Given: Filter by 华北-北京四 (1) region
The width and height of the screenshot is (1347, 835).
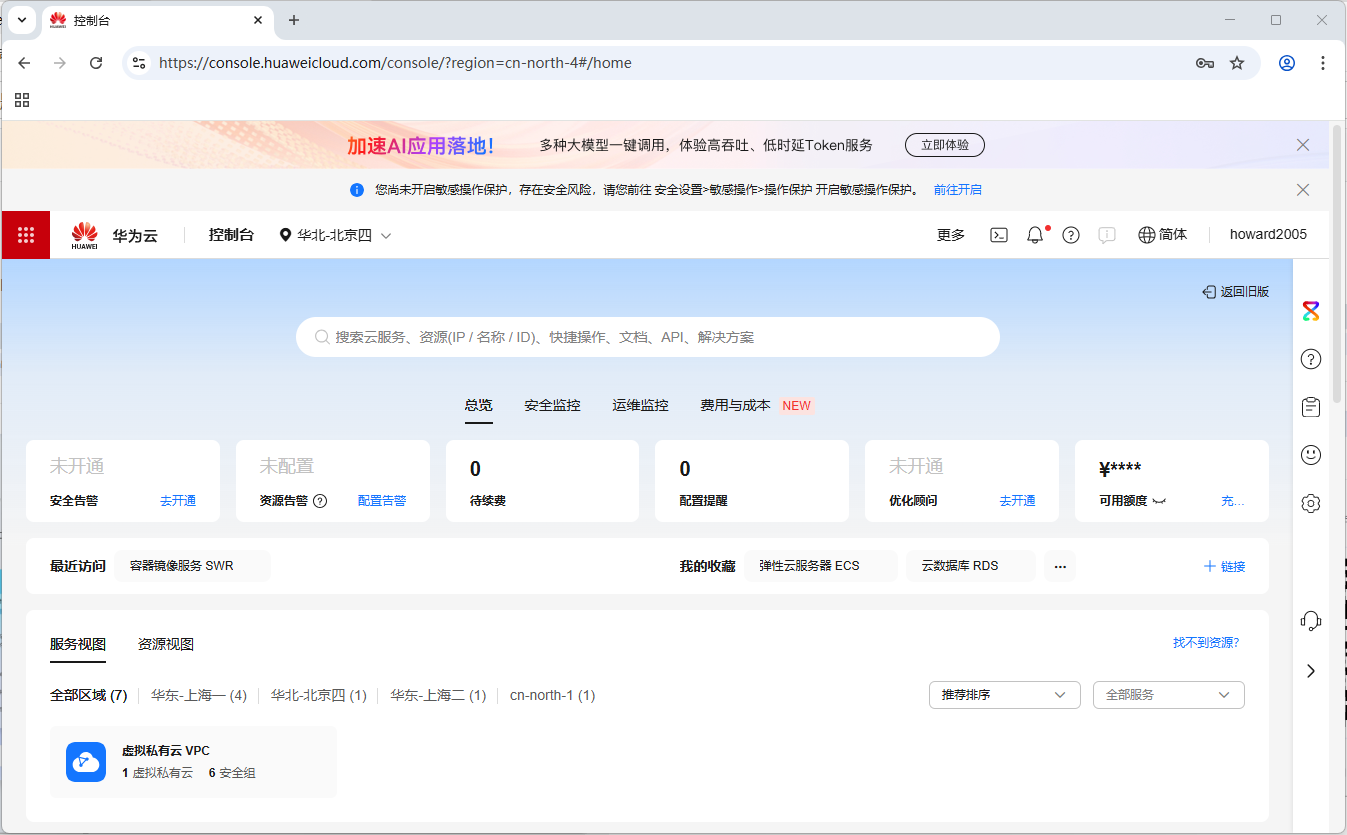Looking at the screenshot, I should coord(319,695).
